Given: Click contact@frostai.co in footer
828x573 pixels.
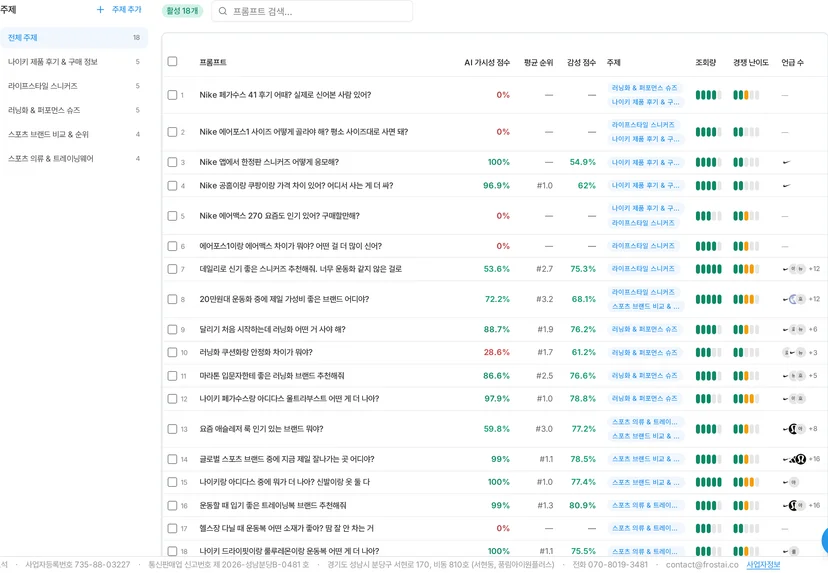Looking at the screenshot, I should (x=702, y=565).
